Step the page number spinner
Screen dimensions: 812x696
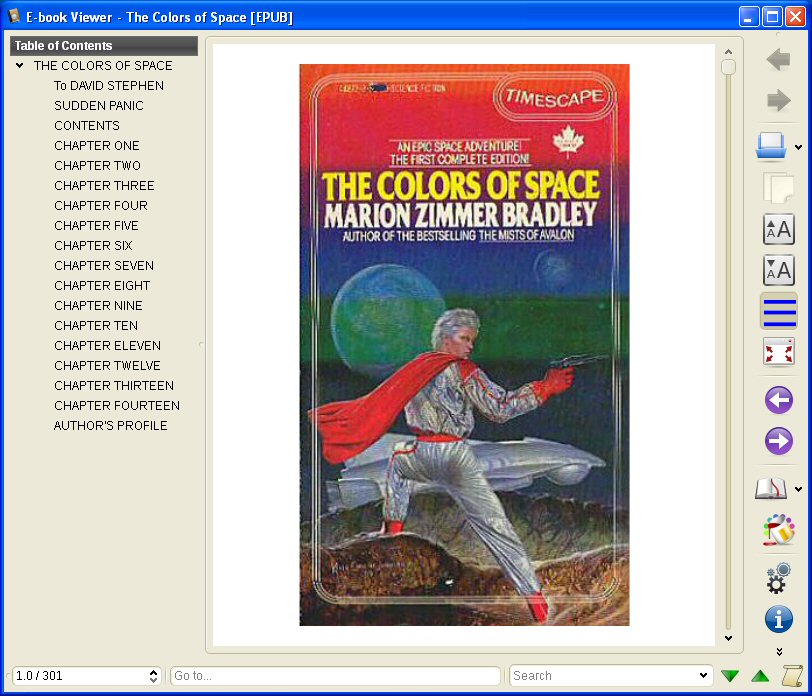[153, 676]
